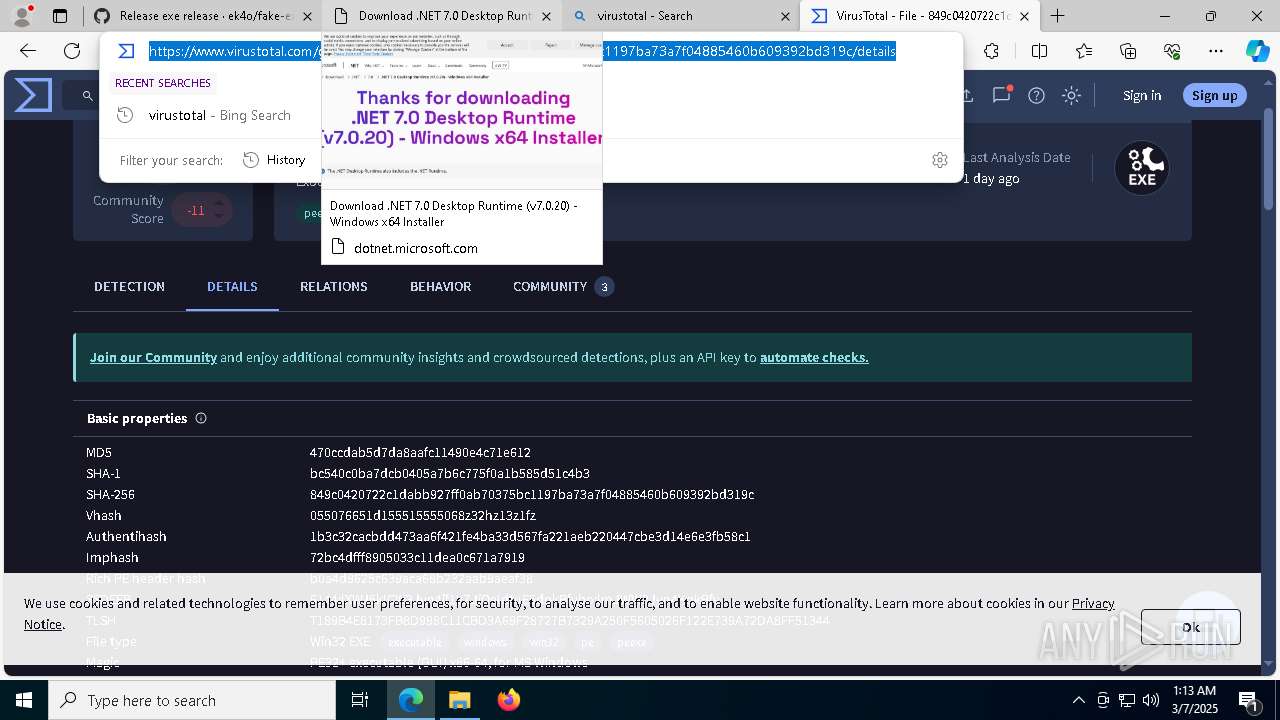Open the favorites star icon

pos(1084,51)
